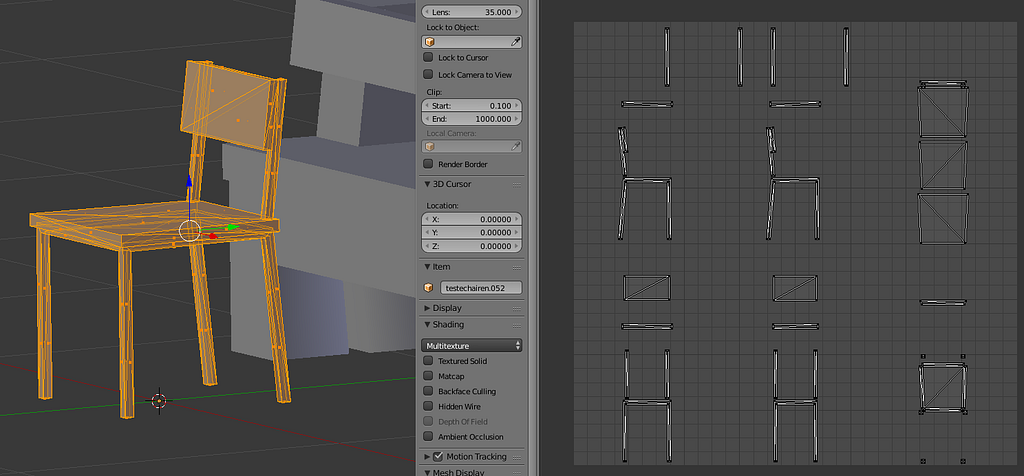
Task: Click the Lens value field
Action: [471, 11]
